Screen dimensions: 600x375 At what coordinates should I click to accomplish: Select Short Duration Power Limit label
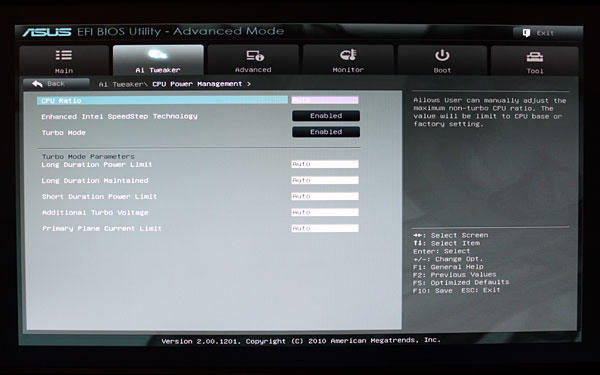99,197
